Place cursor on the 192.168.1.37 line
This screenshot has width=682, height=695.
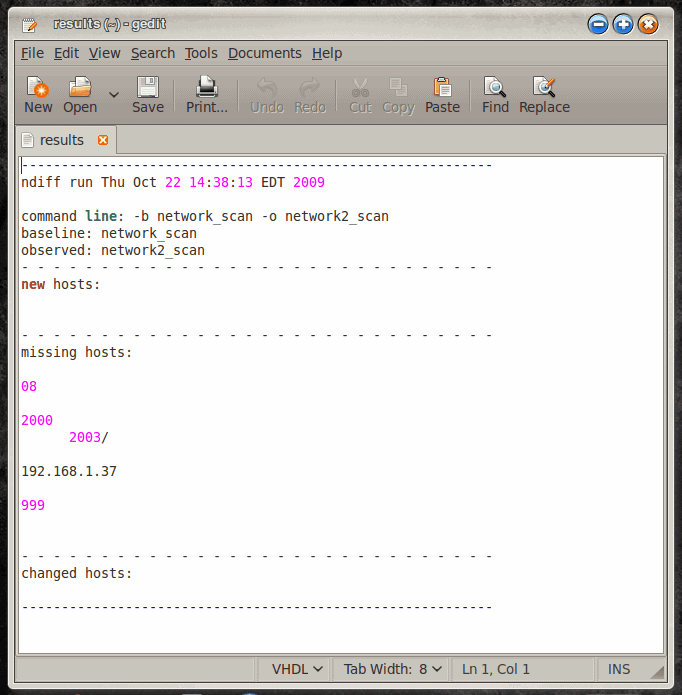[69, 471]
